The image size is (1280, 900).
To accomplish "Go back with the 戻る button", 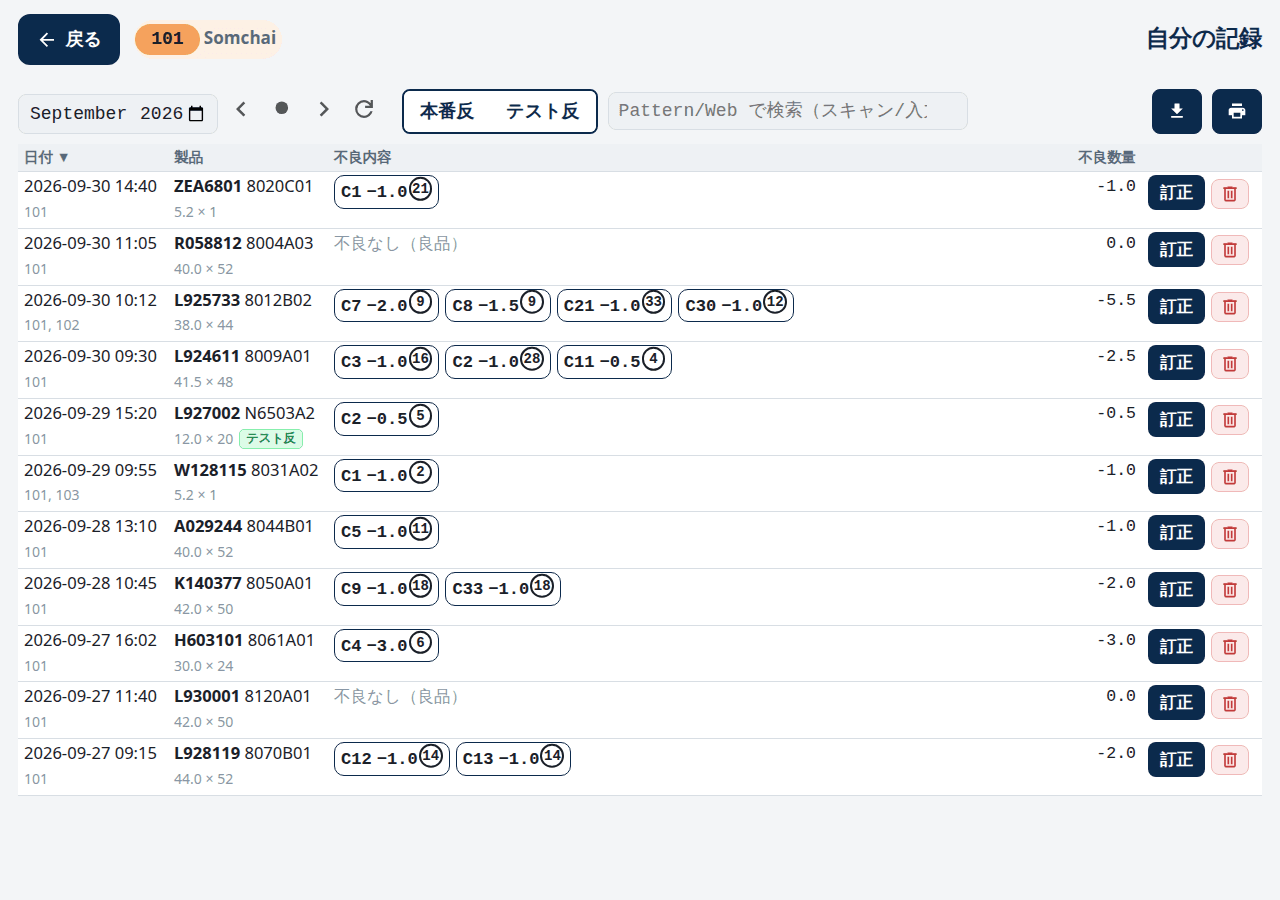I will 69,40.
